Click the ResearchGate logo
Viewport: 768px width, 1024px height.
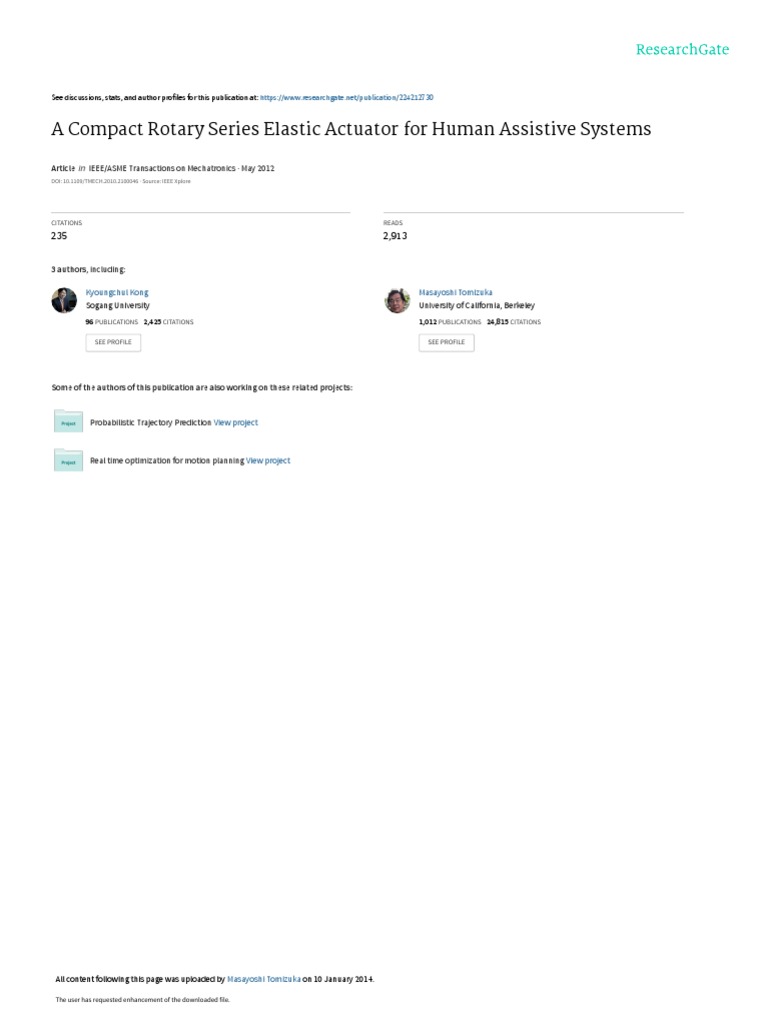(x=682, y=49)
